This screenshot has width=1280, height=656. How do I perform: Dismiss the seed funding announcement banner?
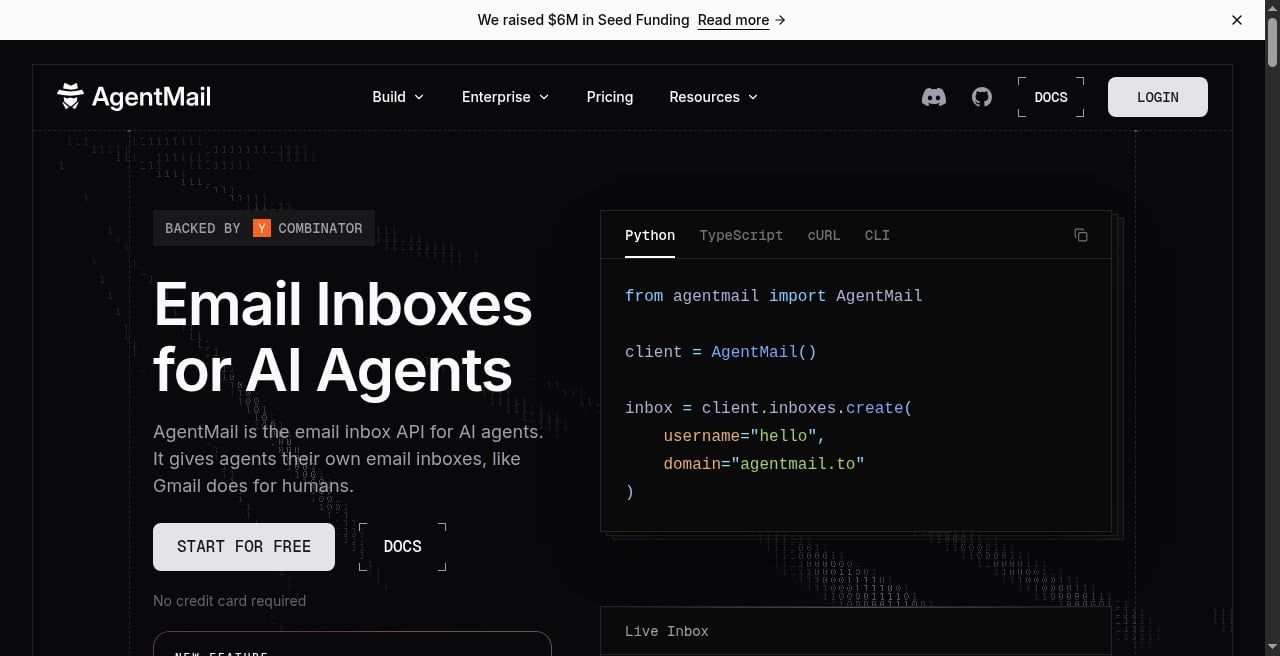tap(1237, 20)
